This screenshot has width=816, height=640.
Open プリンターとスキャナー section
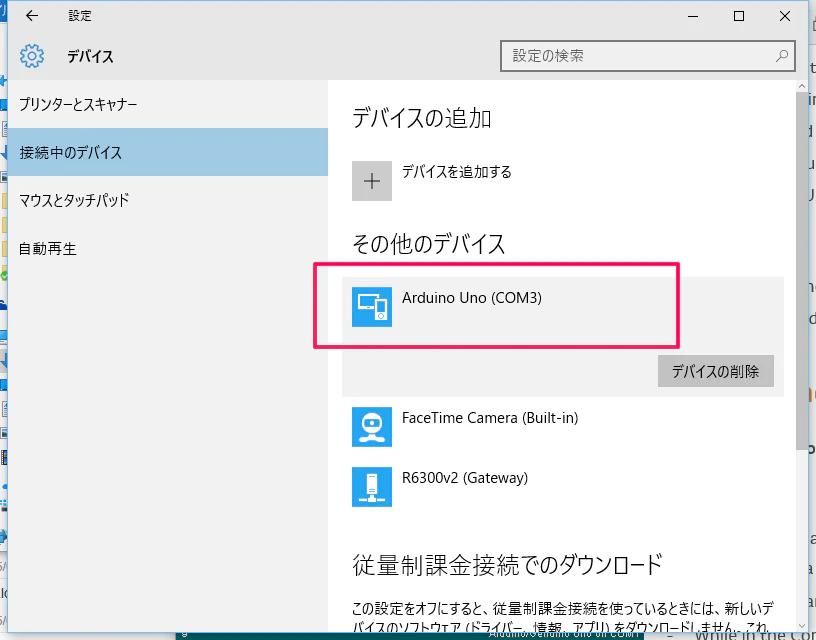coord(168,105)
